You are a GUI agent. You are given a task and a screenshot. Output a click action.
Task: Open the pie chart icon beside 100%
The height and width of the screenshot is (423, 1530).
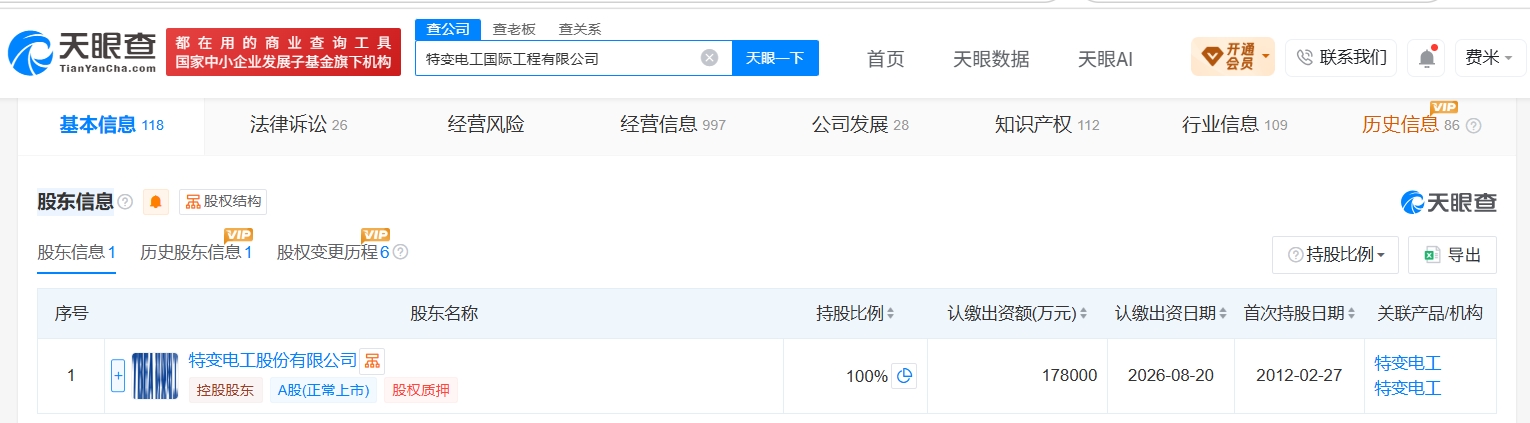[x=904, y=376]
